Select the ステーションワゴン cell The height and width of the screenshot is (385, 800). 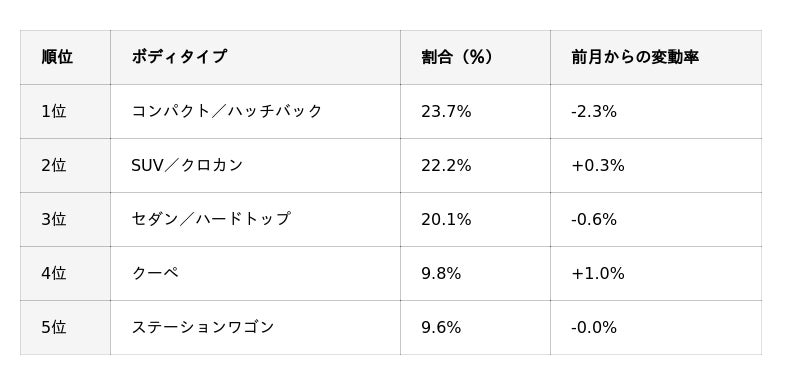[255, 327]
